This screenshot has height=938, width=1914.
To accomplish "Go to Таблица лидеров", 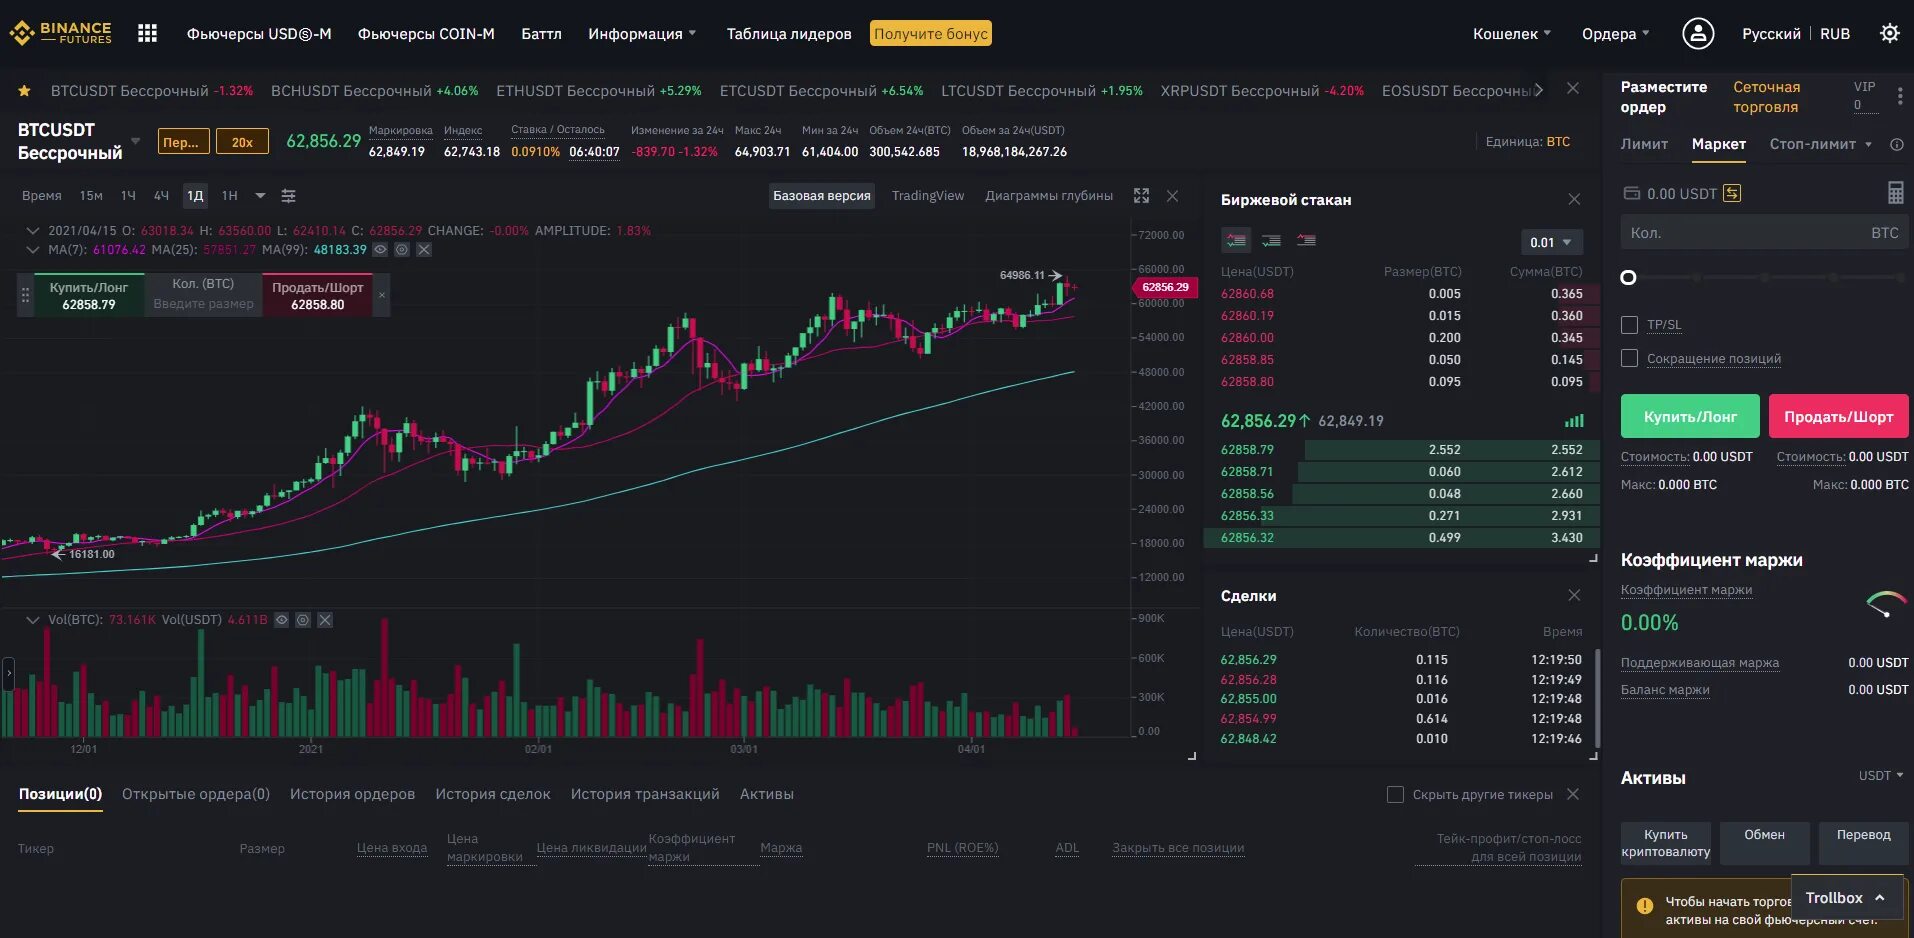I will [789, 34].
